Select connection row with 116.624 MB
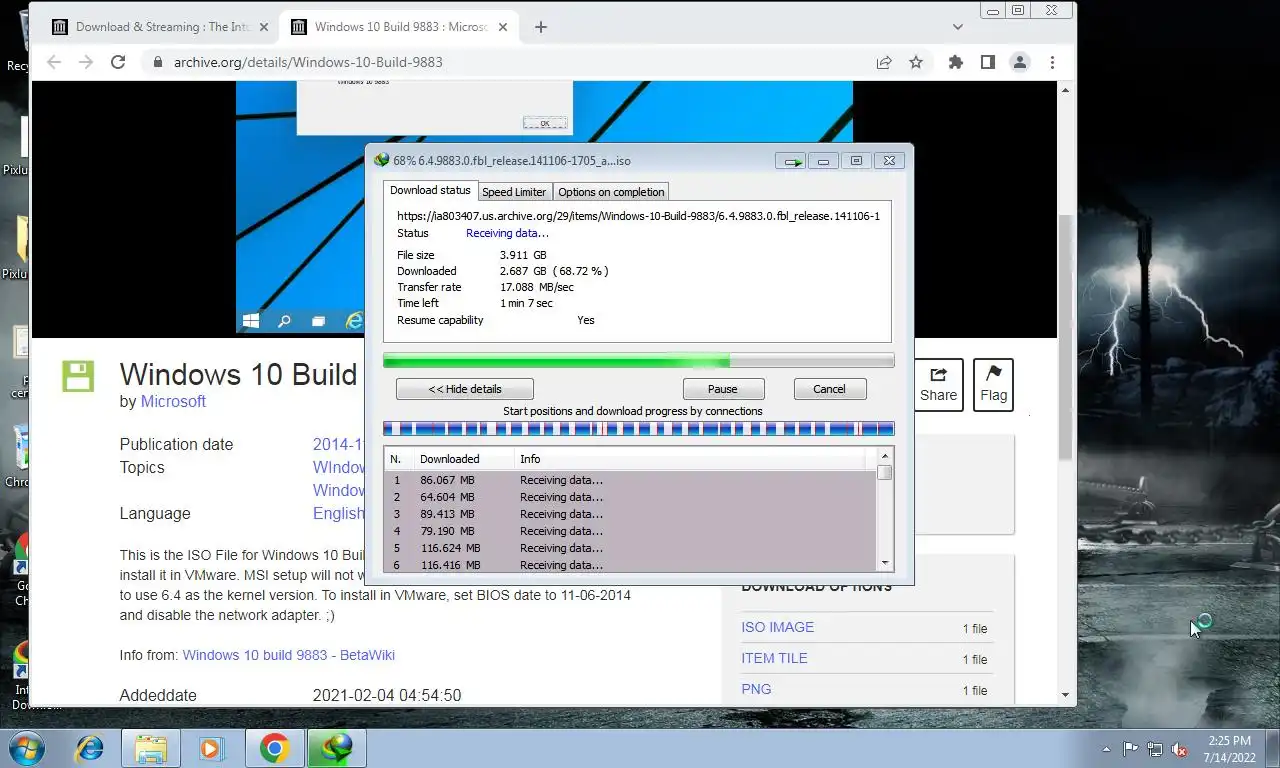Image resolution: width=1280 pixels, height=768 pixels. pos(631,548)
